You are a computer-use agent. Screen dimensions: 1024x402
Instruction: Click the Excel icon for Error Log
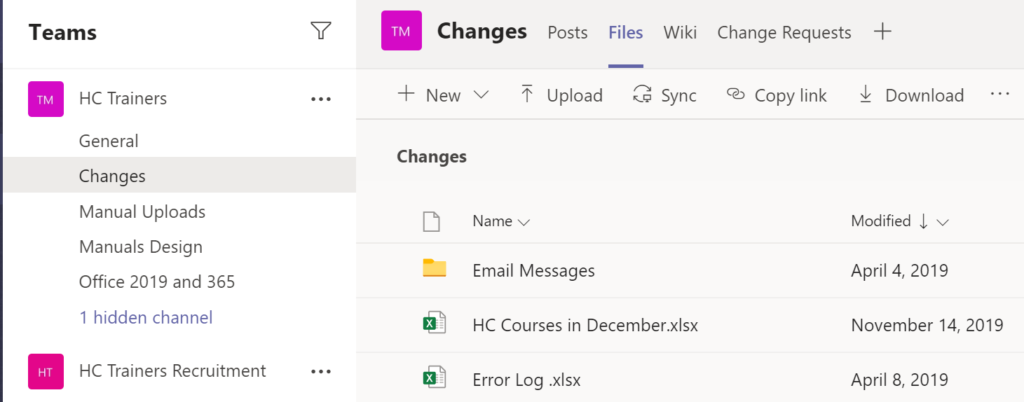(x=433, y=379)
